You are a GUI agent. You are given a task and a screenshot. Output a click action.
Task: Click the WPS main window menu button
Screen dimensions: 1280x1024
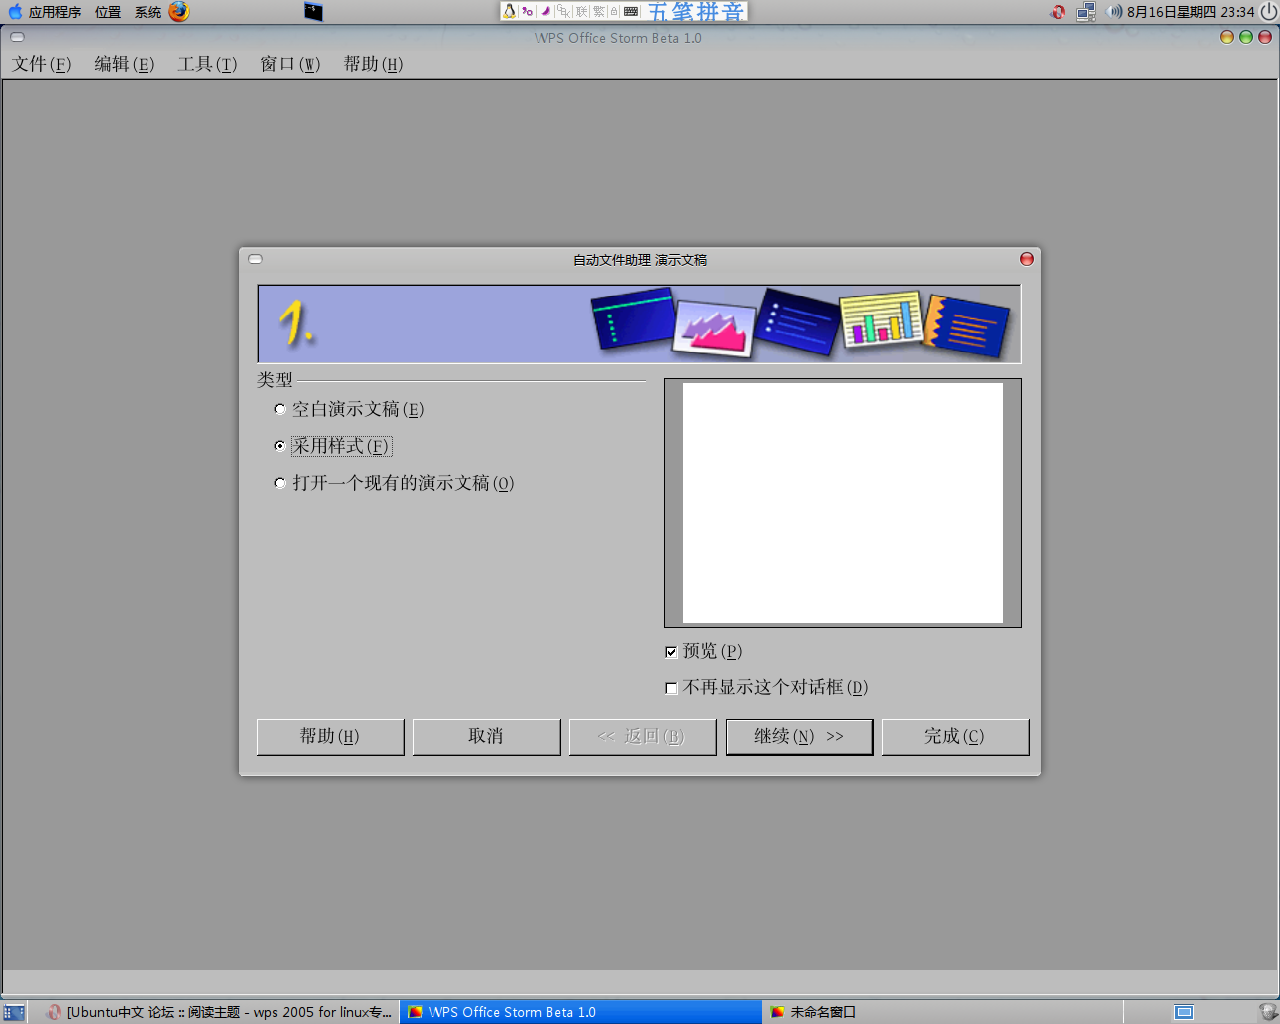[17, 37]
